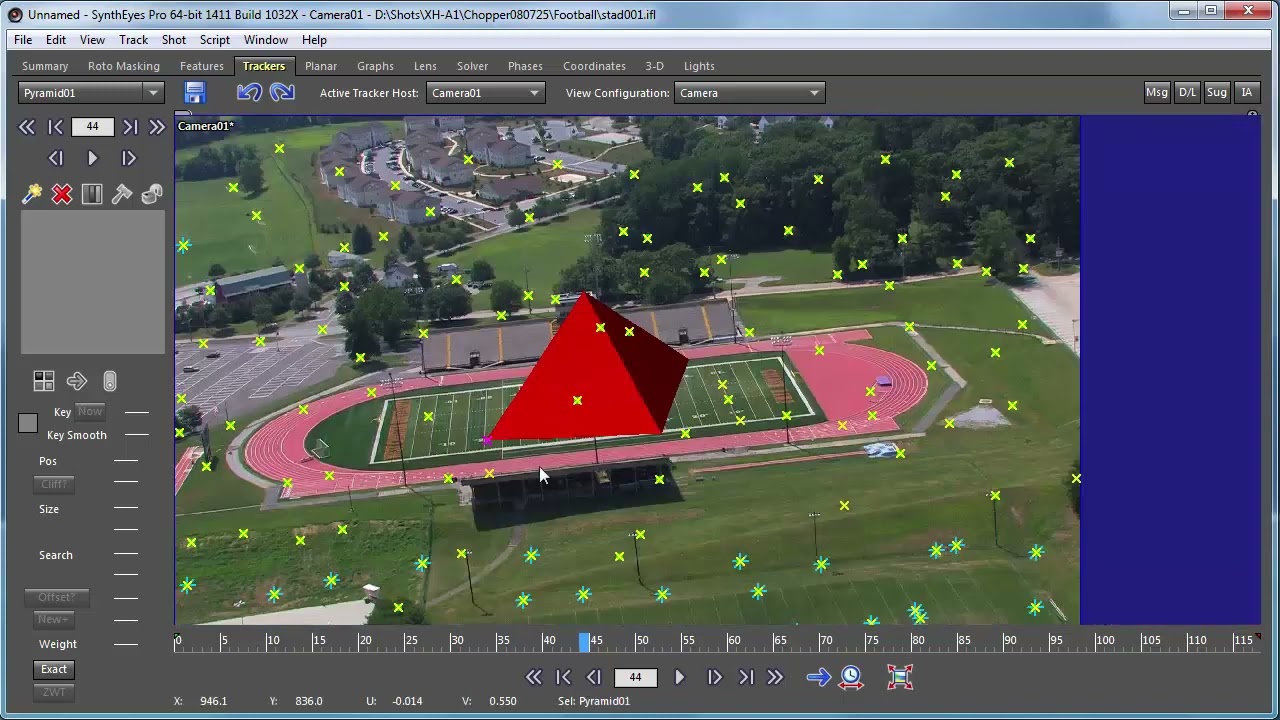1280x720 pixels.
Task: Click the hammer icon in left panel
Action: pyautogui.click(x=122, y=194)
